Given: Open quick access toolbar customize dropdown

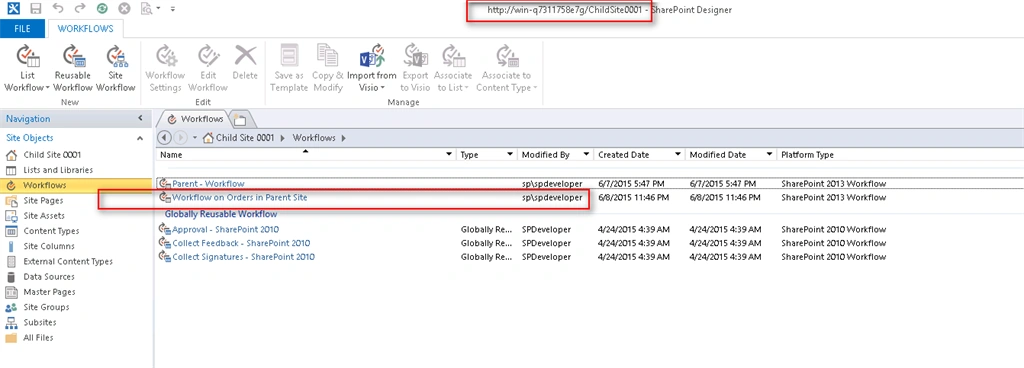Looking at the screenshot, I should click(x=172, y=9).
